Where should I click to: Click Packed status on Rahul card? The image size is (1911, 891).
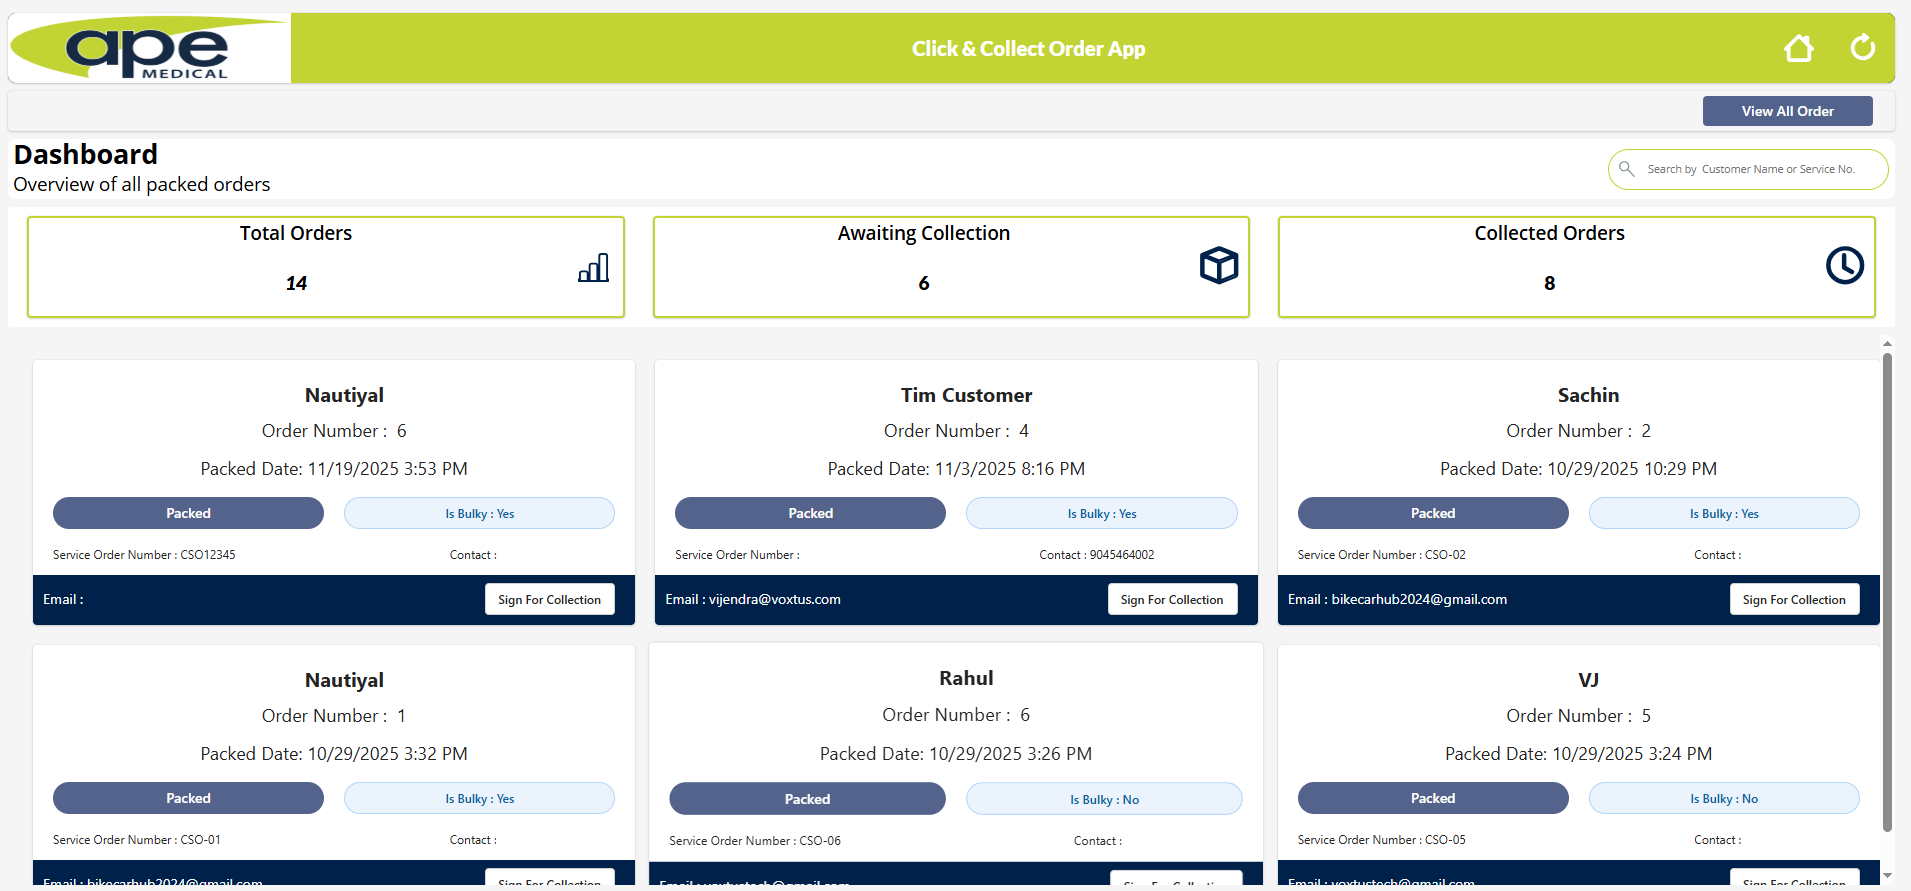pos(807,799)
